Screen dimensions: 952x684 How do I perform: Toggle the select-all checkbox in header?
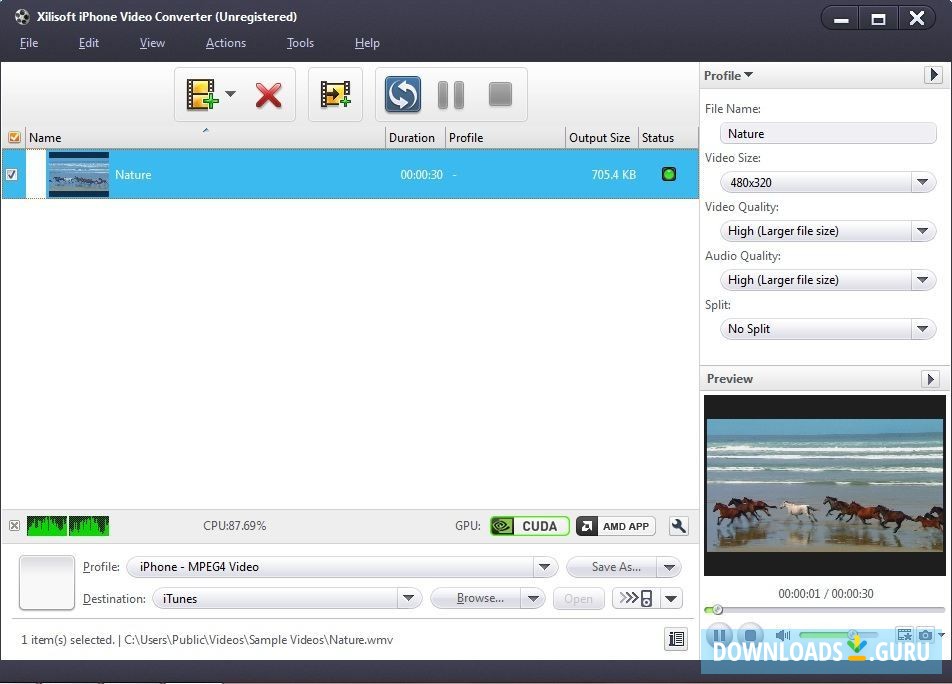coord(13,138)
